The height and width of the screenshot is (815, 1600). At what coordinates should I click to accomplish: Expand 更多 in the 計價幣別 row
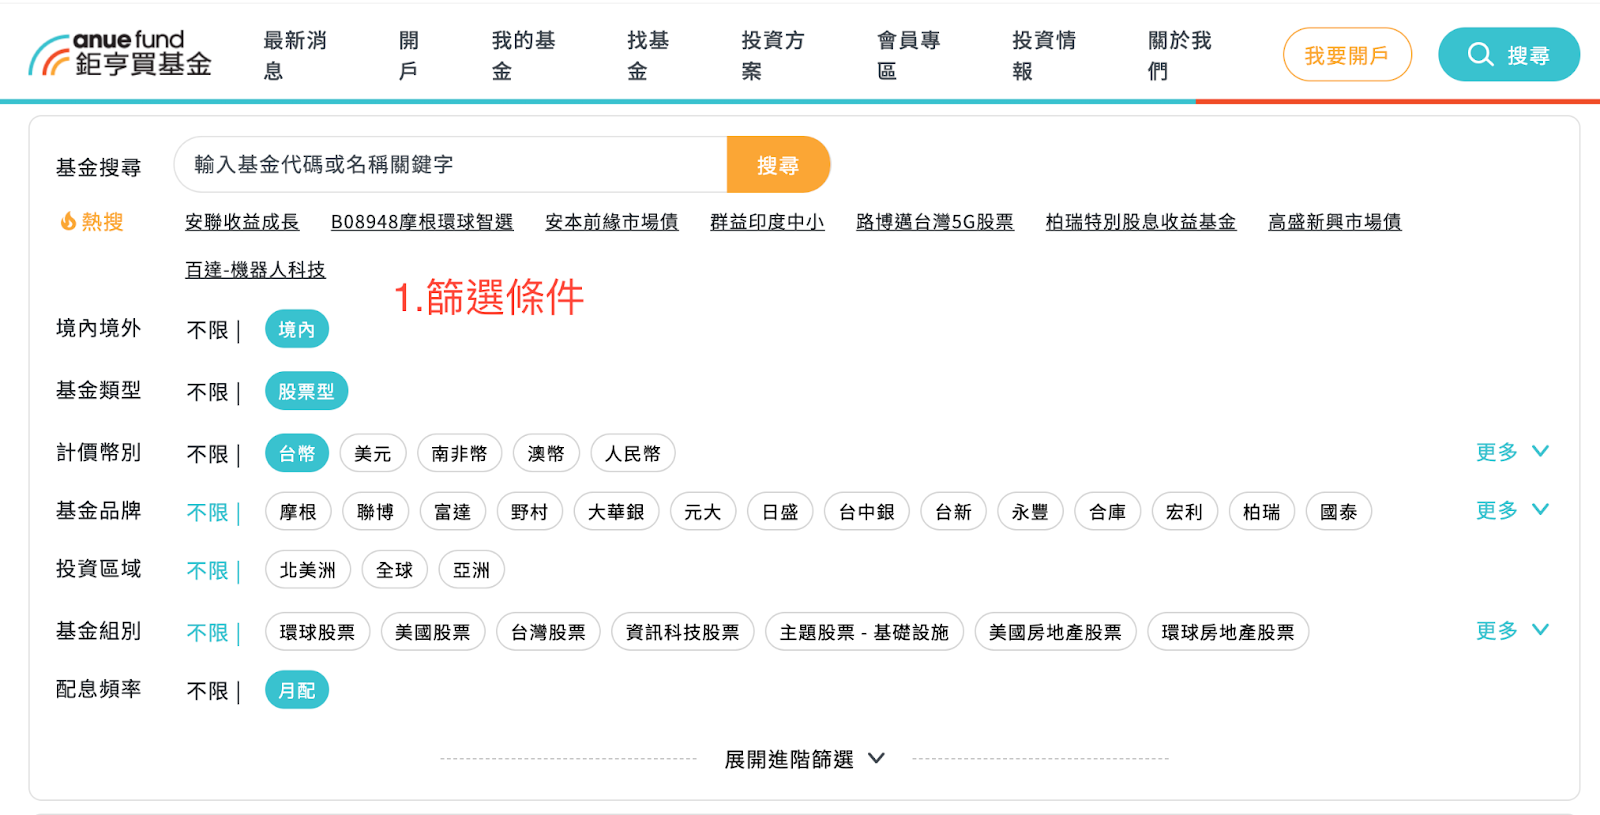pyautogui.click(x=1512, y=452)
